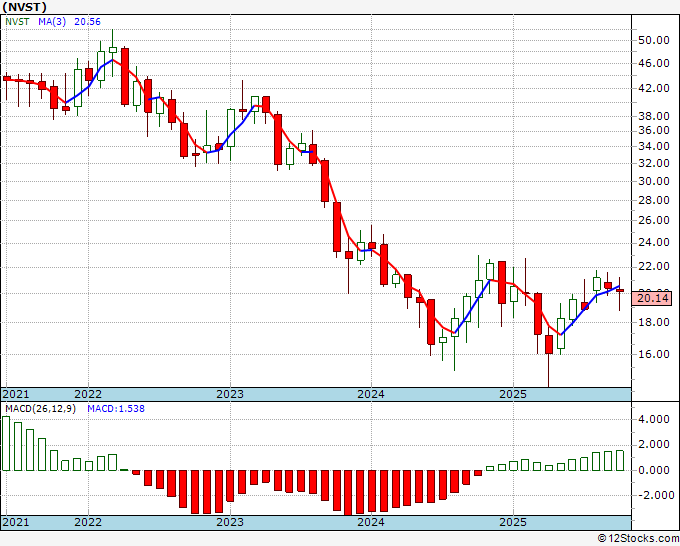Screen dimensions: 680x546
Task: Click the 28.00 price axis label
Action: [x=654, y=200]
